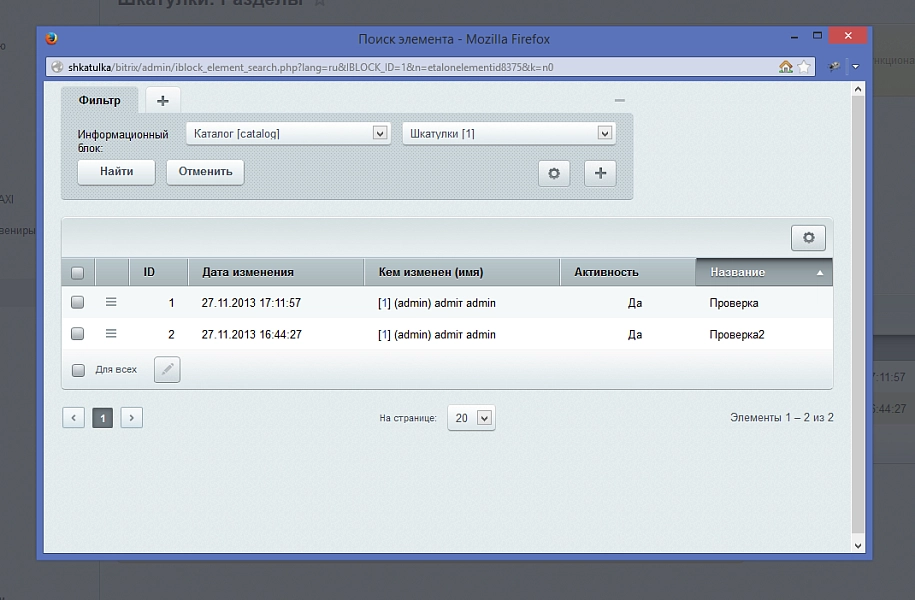Open row actions menu for Проверка

pos(111,302)
